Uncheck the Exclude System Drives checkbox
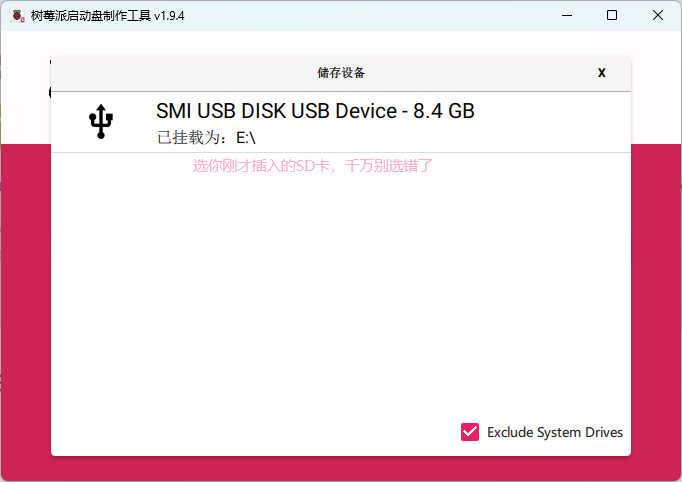This screenshot has width=682, height=482. 470,432
